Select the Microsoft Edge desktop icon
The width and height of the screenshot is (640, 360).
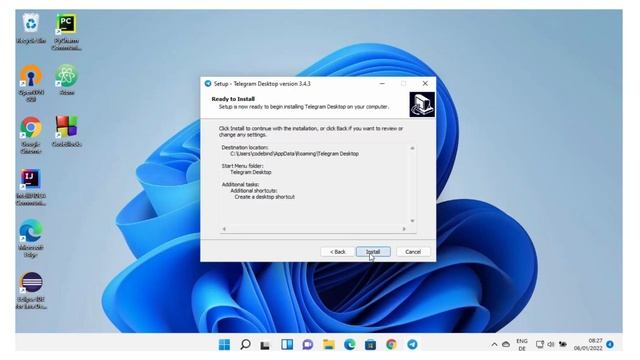(31, 239)
